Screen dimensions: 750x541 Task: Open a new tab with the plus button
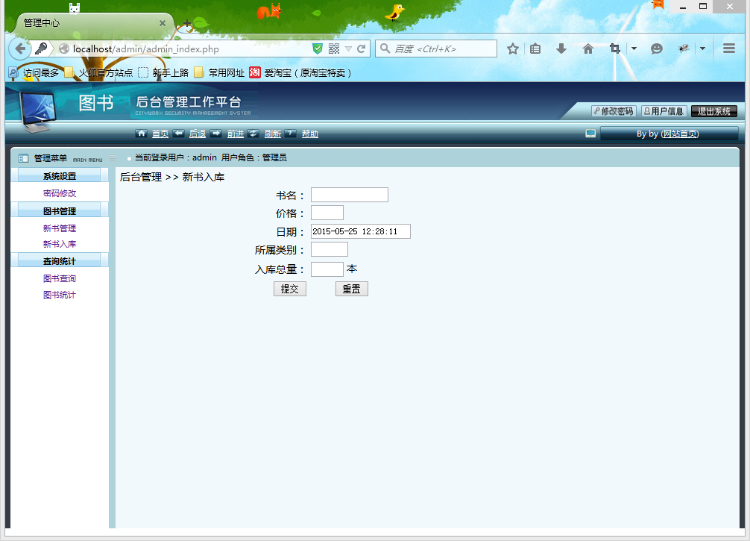coord(187,23)
